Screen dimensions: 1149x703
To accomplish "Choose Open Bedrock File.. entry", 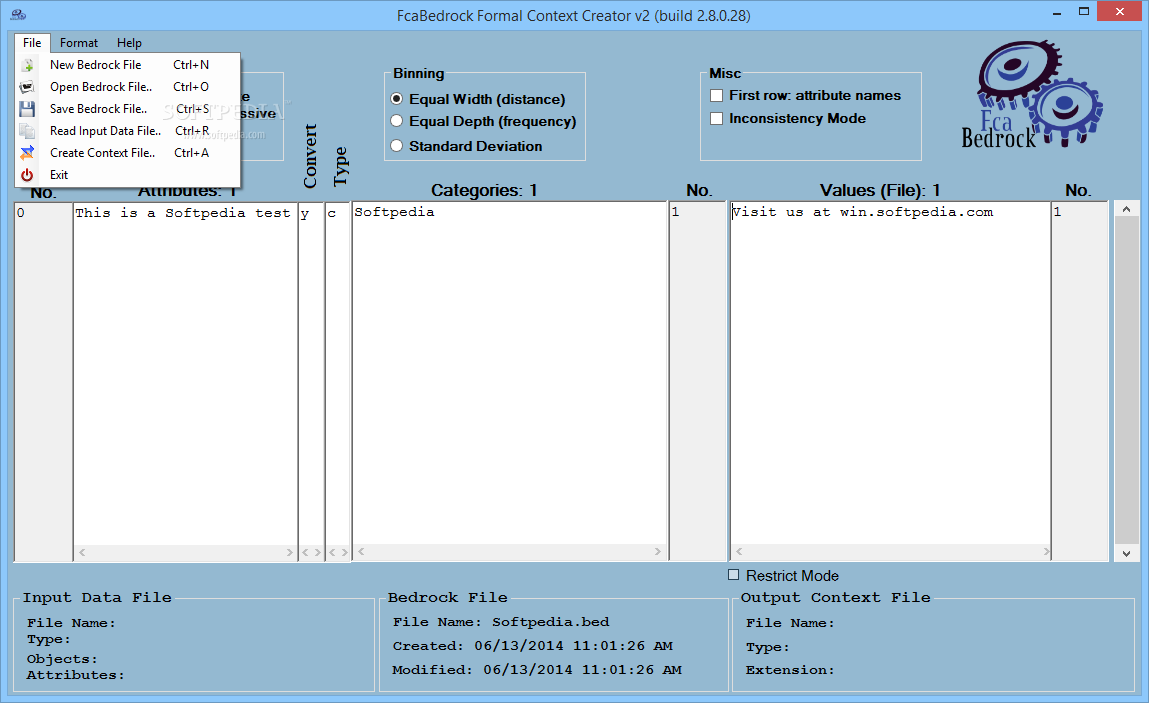I will coord(128,87).
